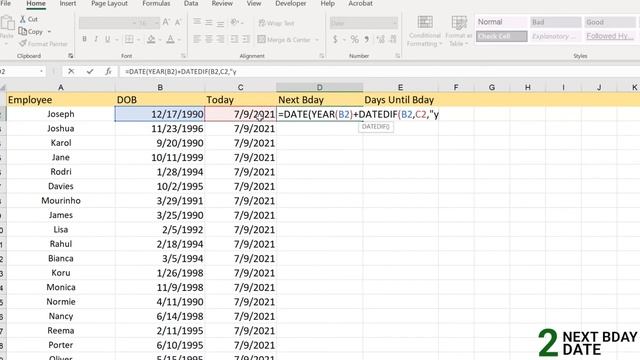
Task: Click the Days Until Bday header cell
Action: 400,100
